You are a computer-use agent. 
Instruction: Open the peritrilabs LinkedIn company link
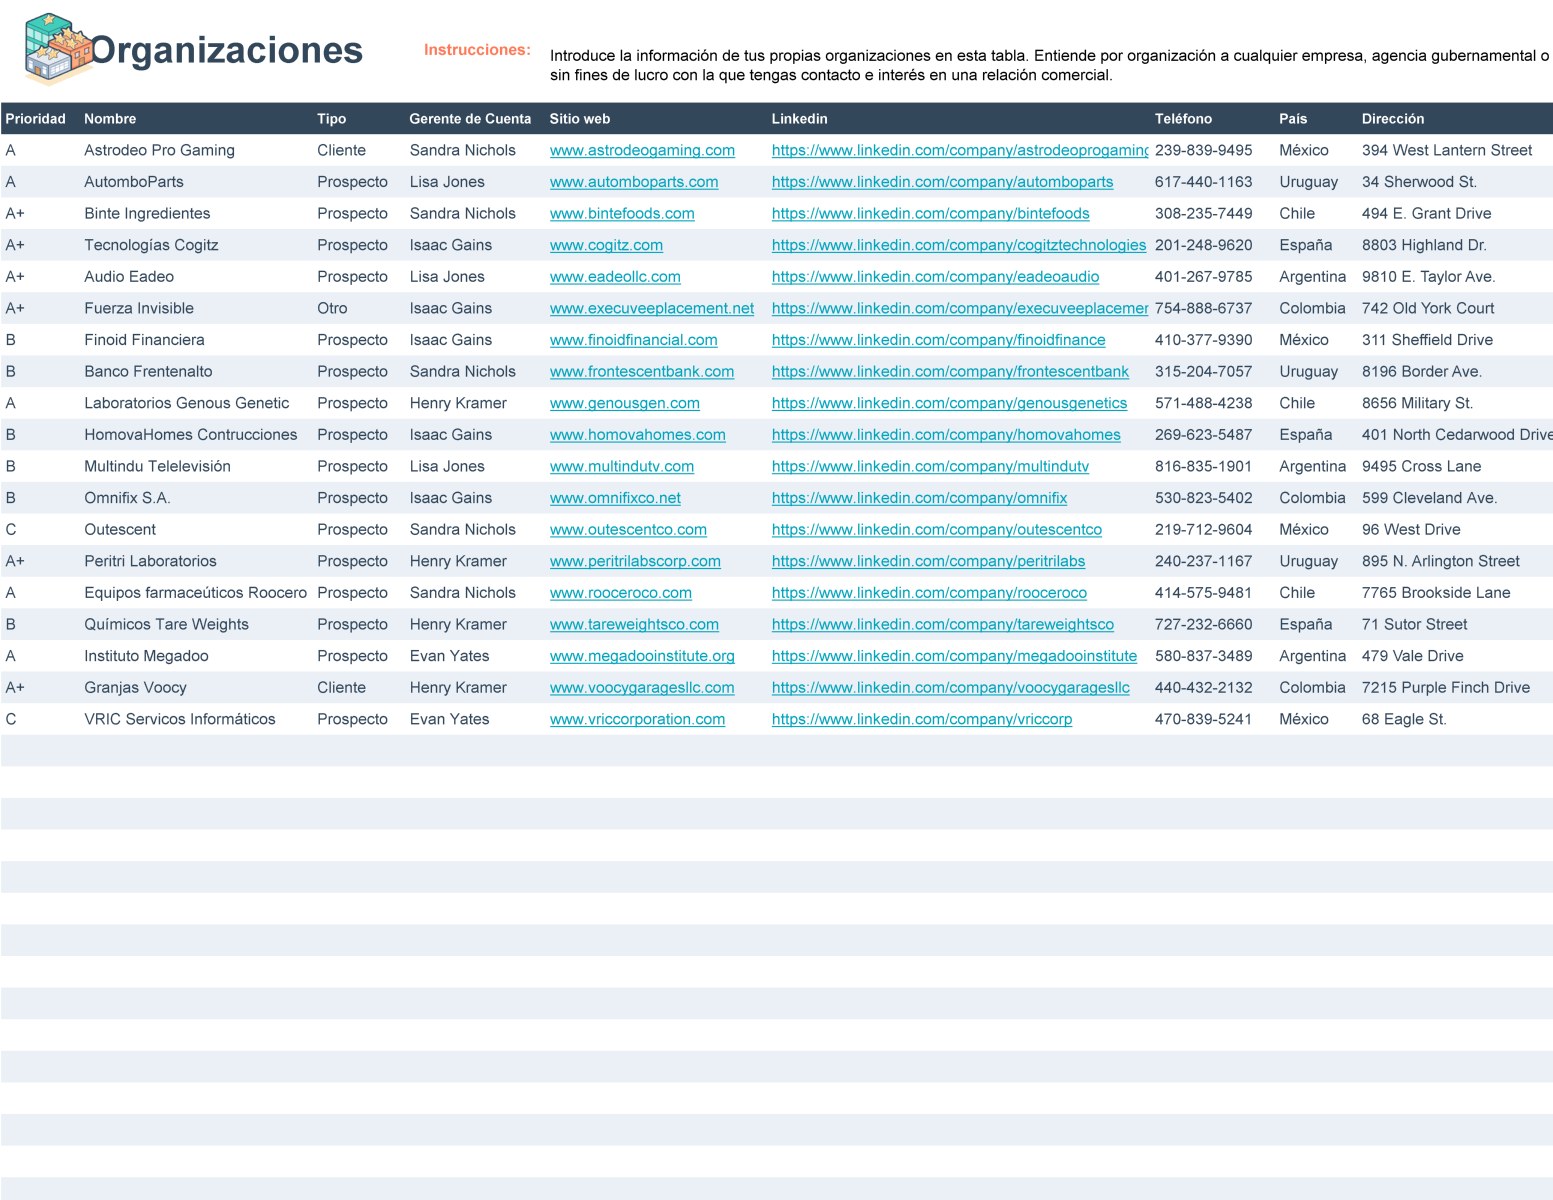tap(928, 561)
